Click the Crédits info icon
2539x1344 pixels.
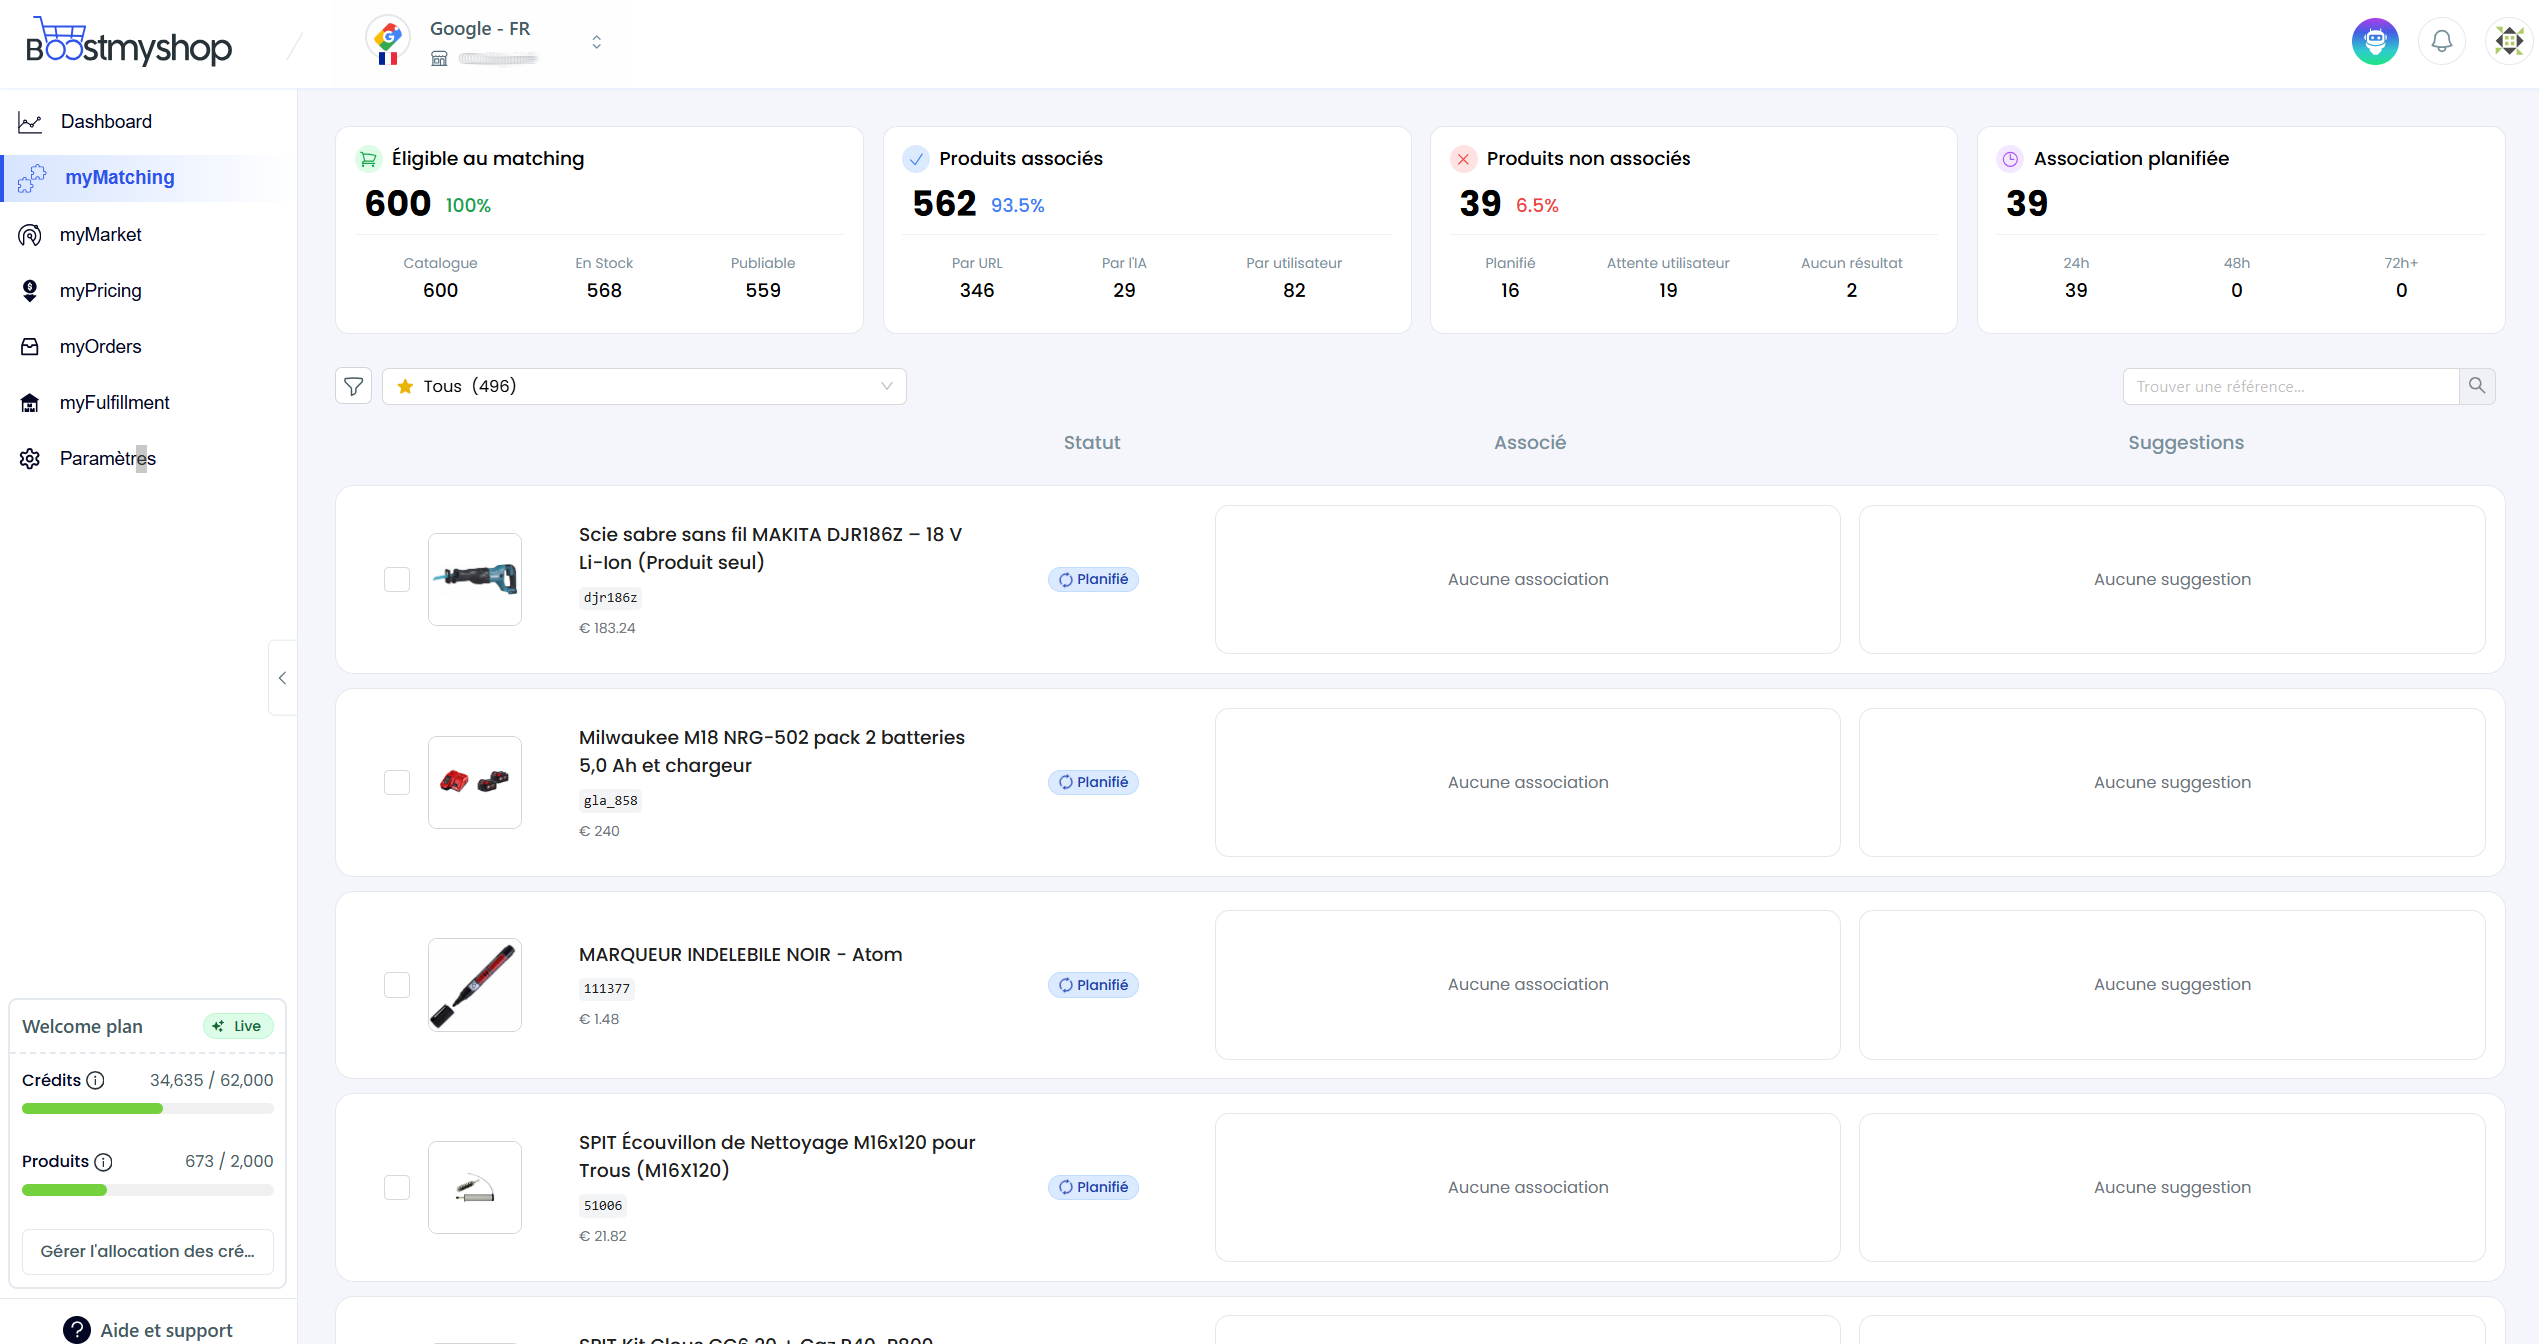(x=95, y=1080)
